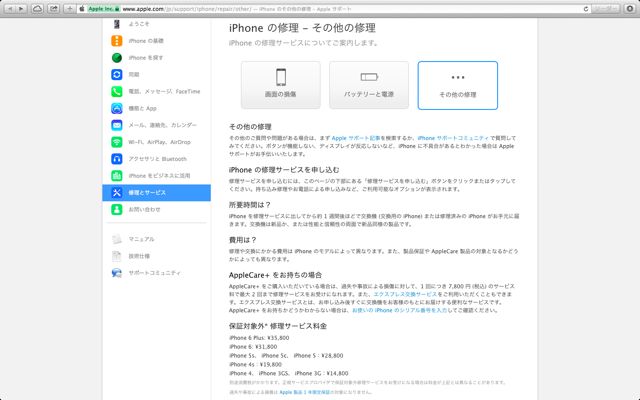
Task: Open the orange iPhone の基礎 sidebar icon
Action: pyautogui.click(x=117, y=41)
